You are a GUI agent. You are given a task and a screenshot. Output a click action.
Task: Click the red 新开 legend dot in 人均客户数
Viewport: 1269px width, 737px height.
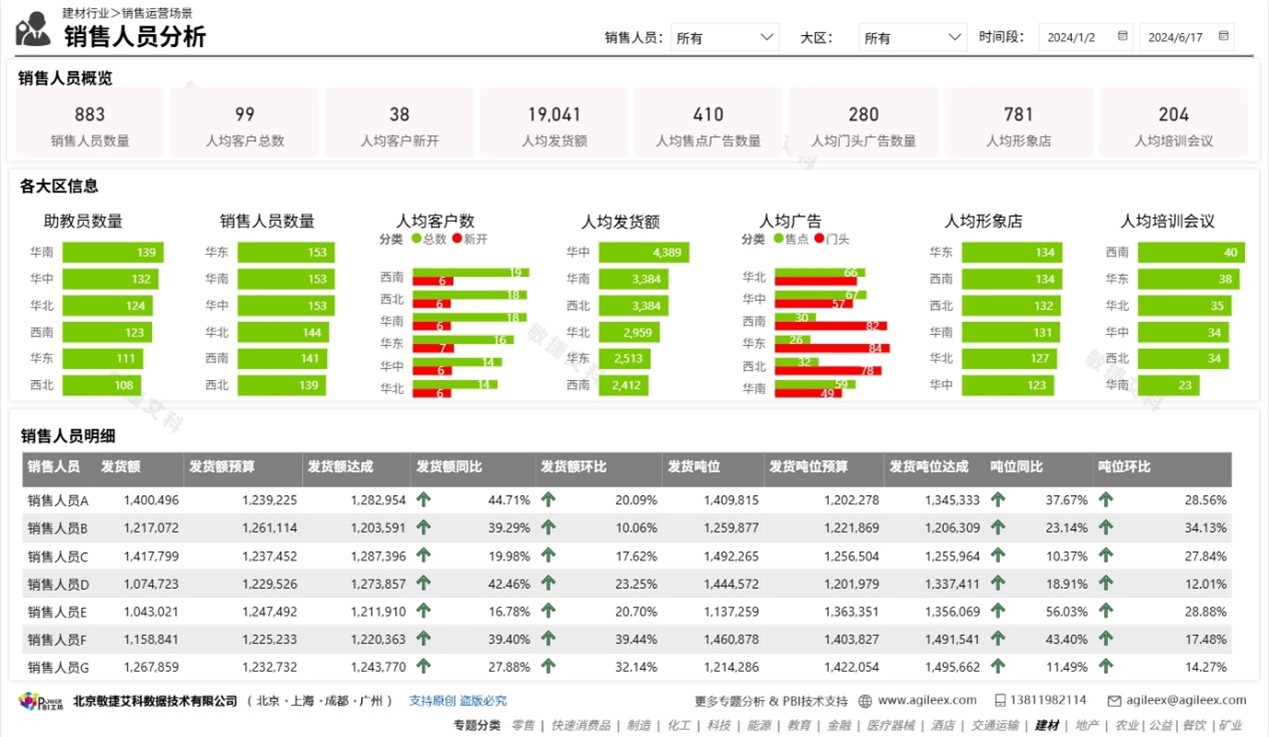[457, 240]
